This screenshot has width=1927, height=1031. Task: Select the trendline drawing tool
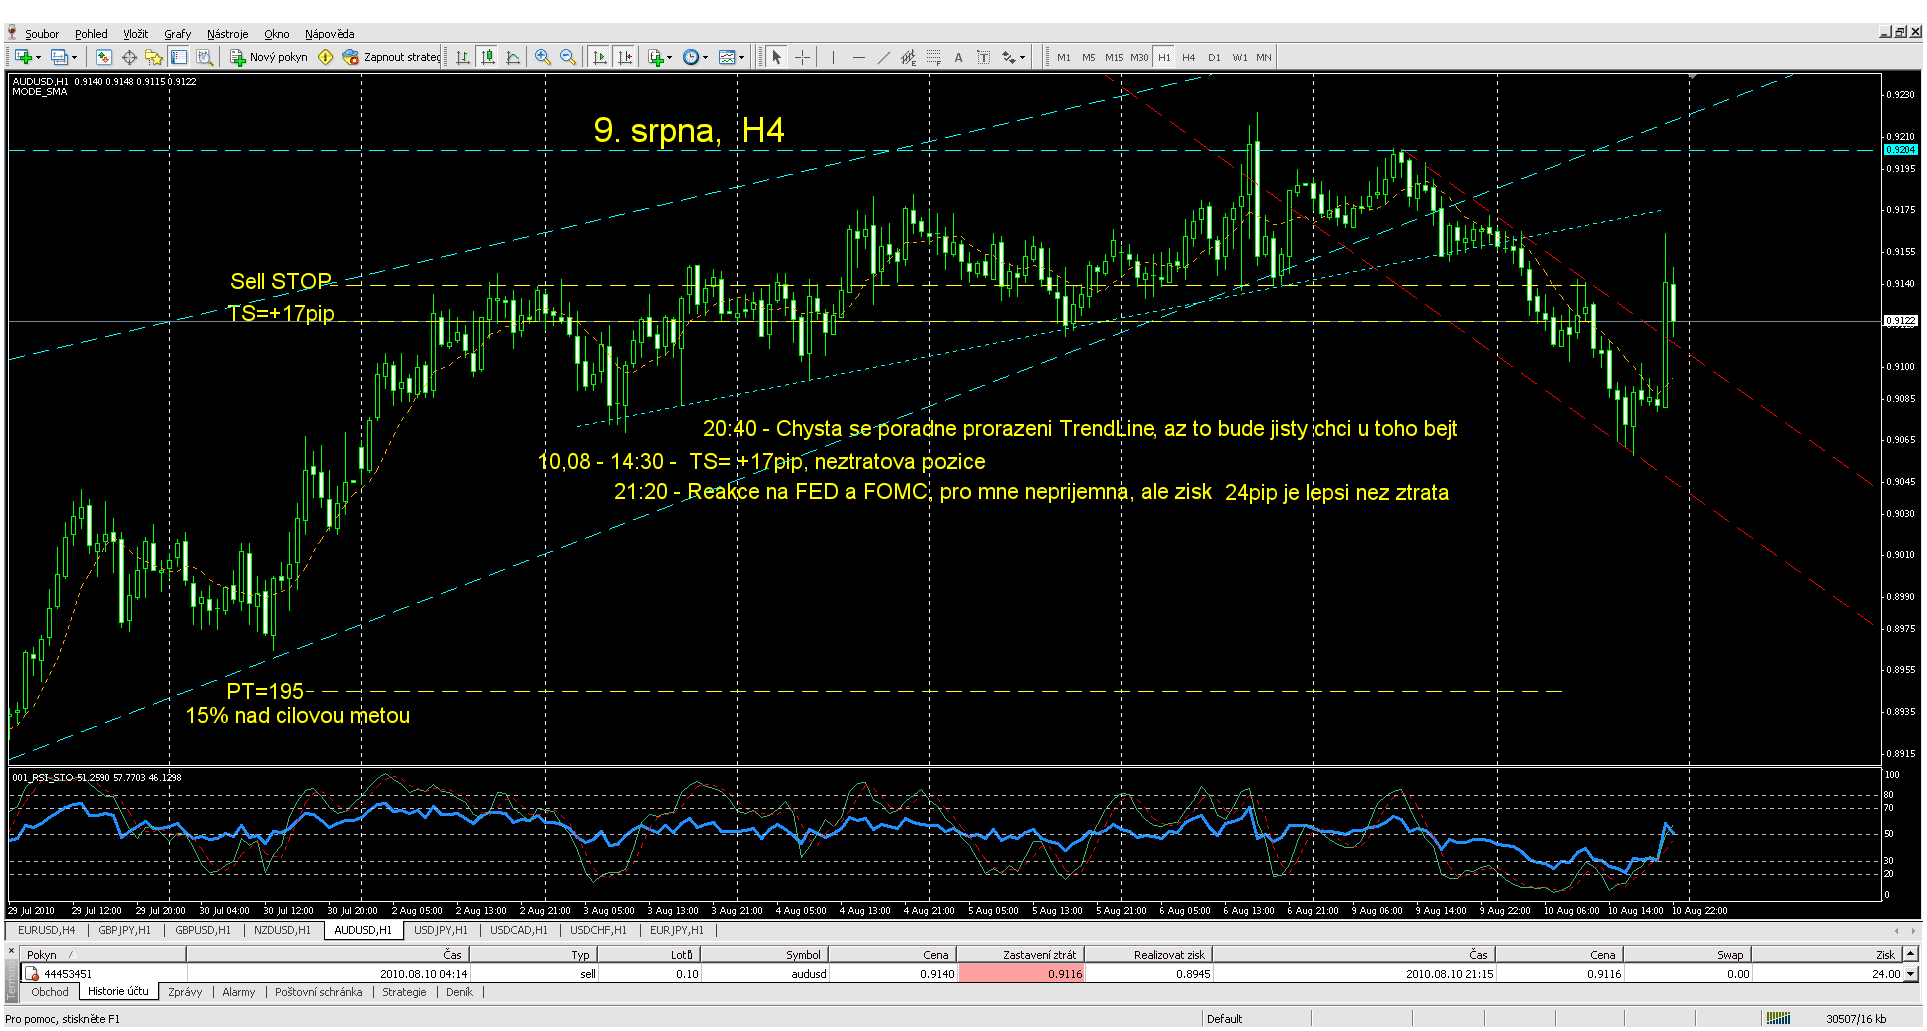[x=883, y=57]
